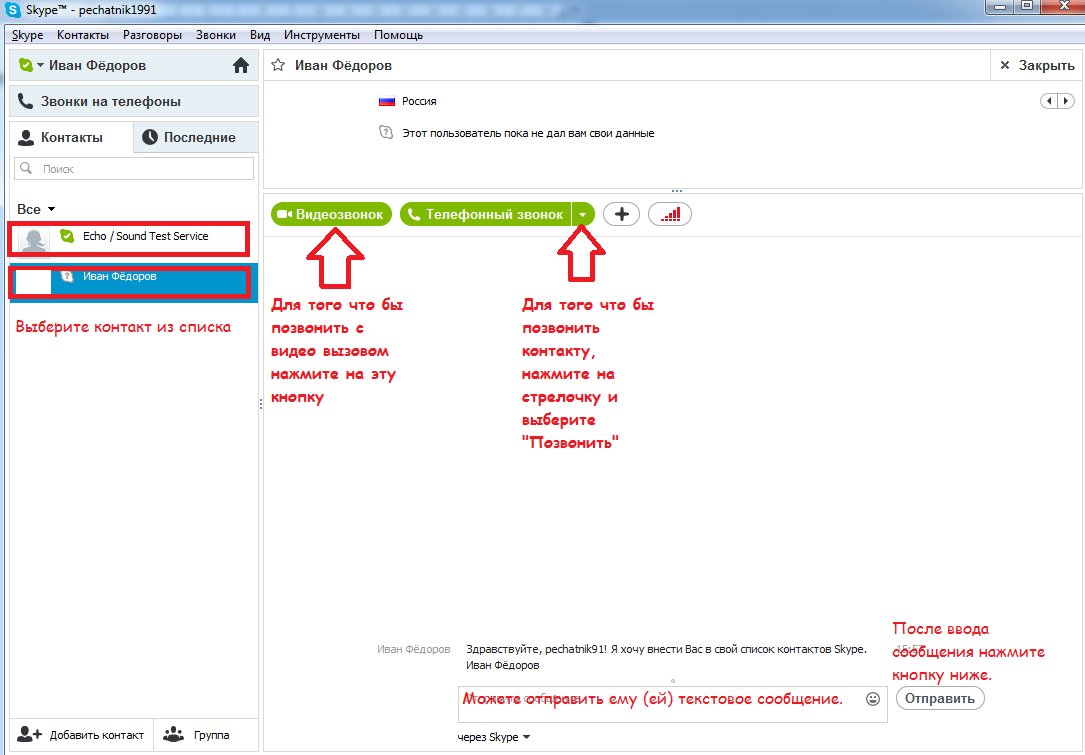Open the Контакты menu
The width and height of the screenshot is (1085, 755).
tap(83, 35)
